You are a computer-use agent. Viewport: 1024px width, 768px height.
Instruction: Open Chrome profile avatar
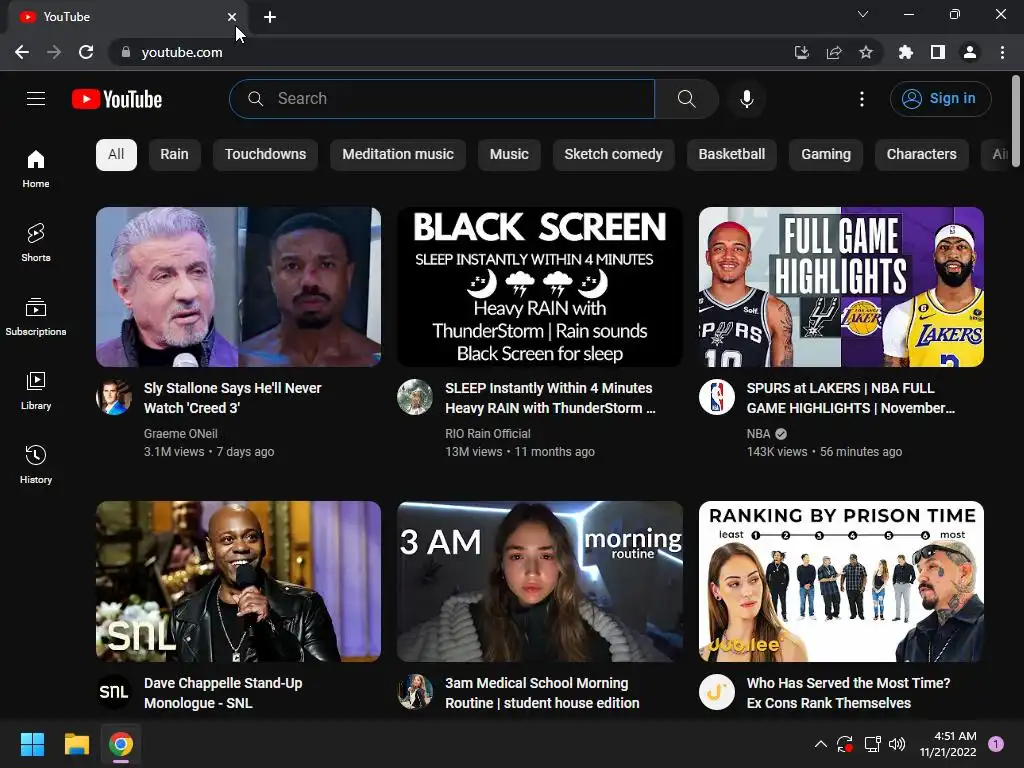tap(970, 52)
